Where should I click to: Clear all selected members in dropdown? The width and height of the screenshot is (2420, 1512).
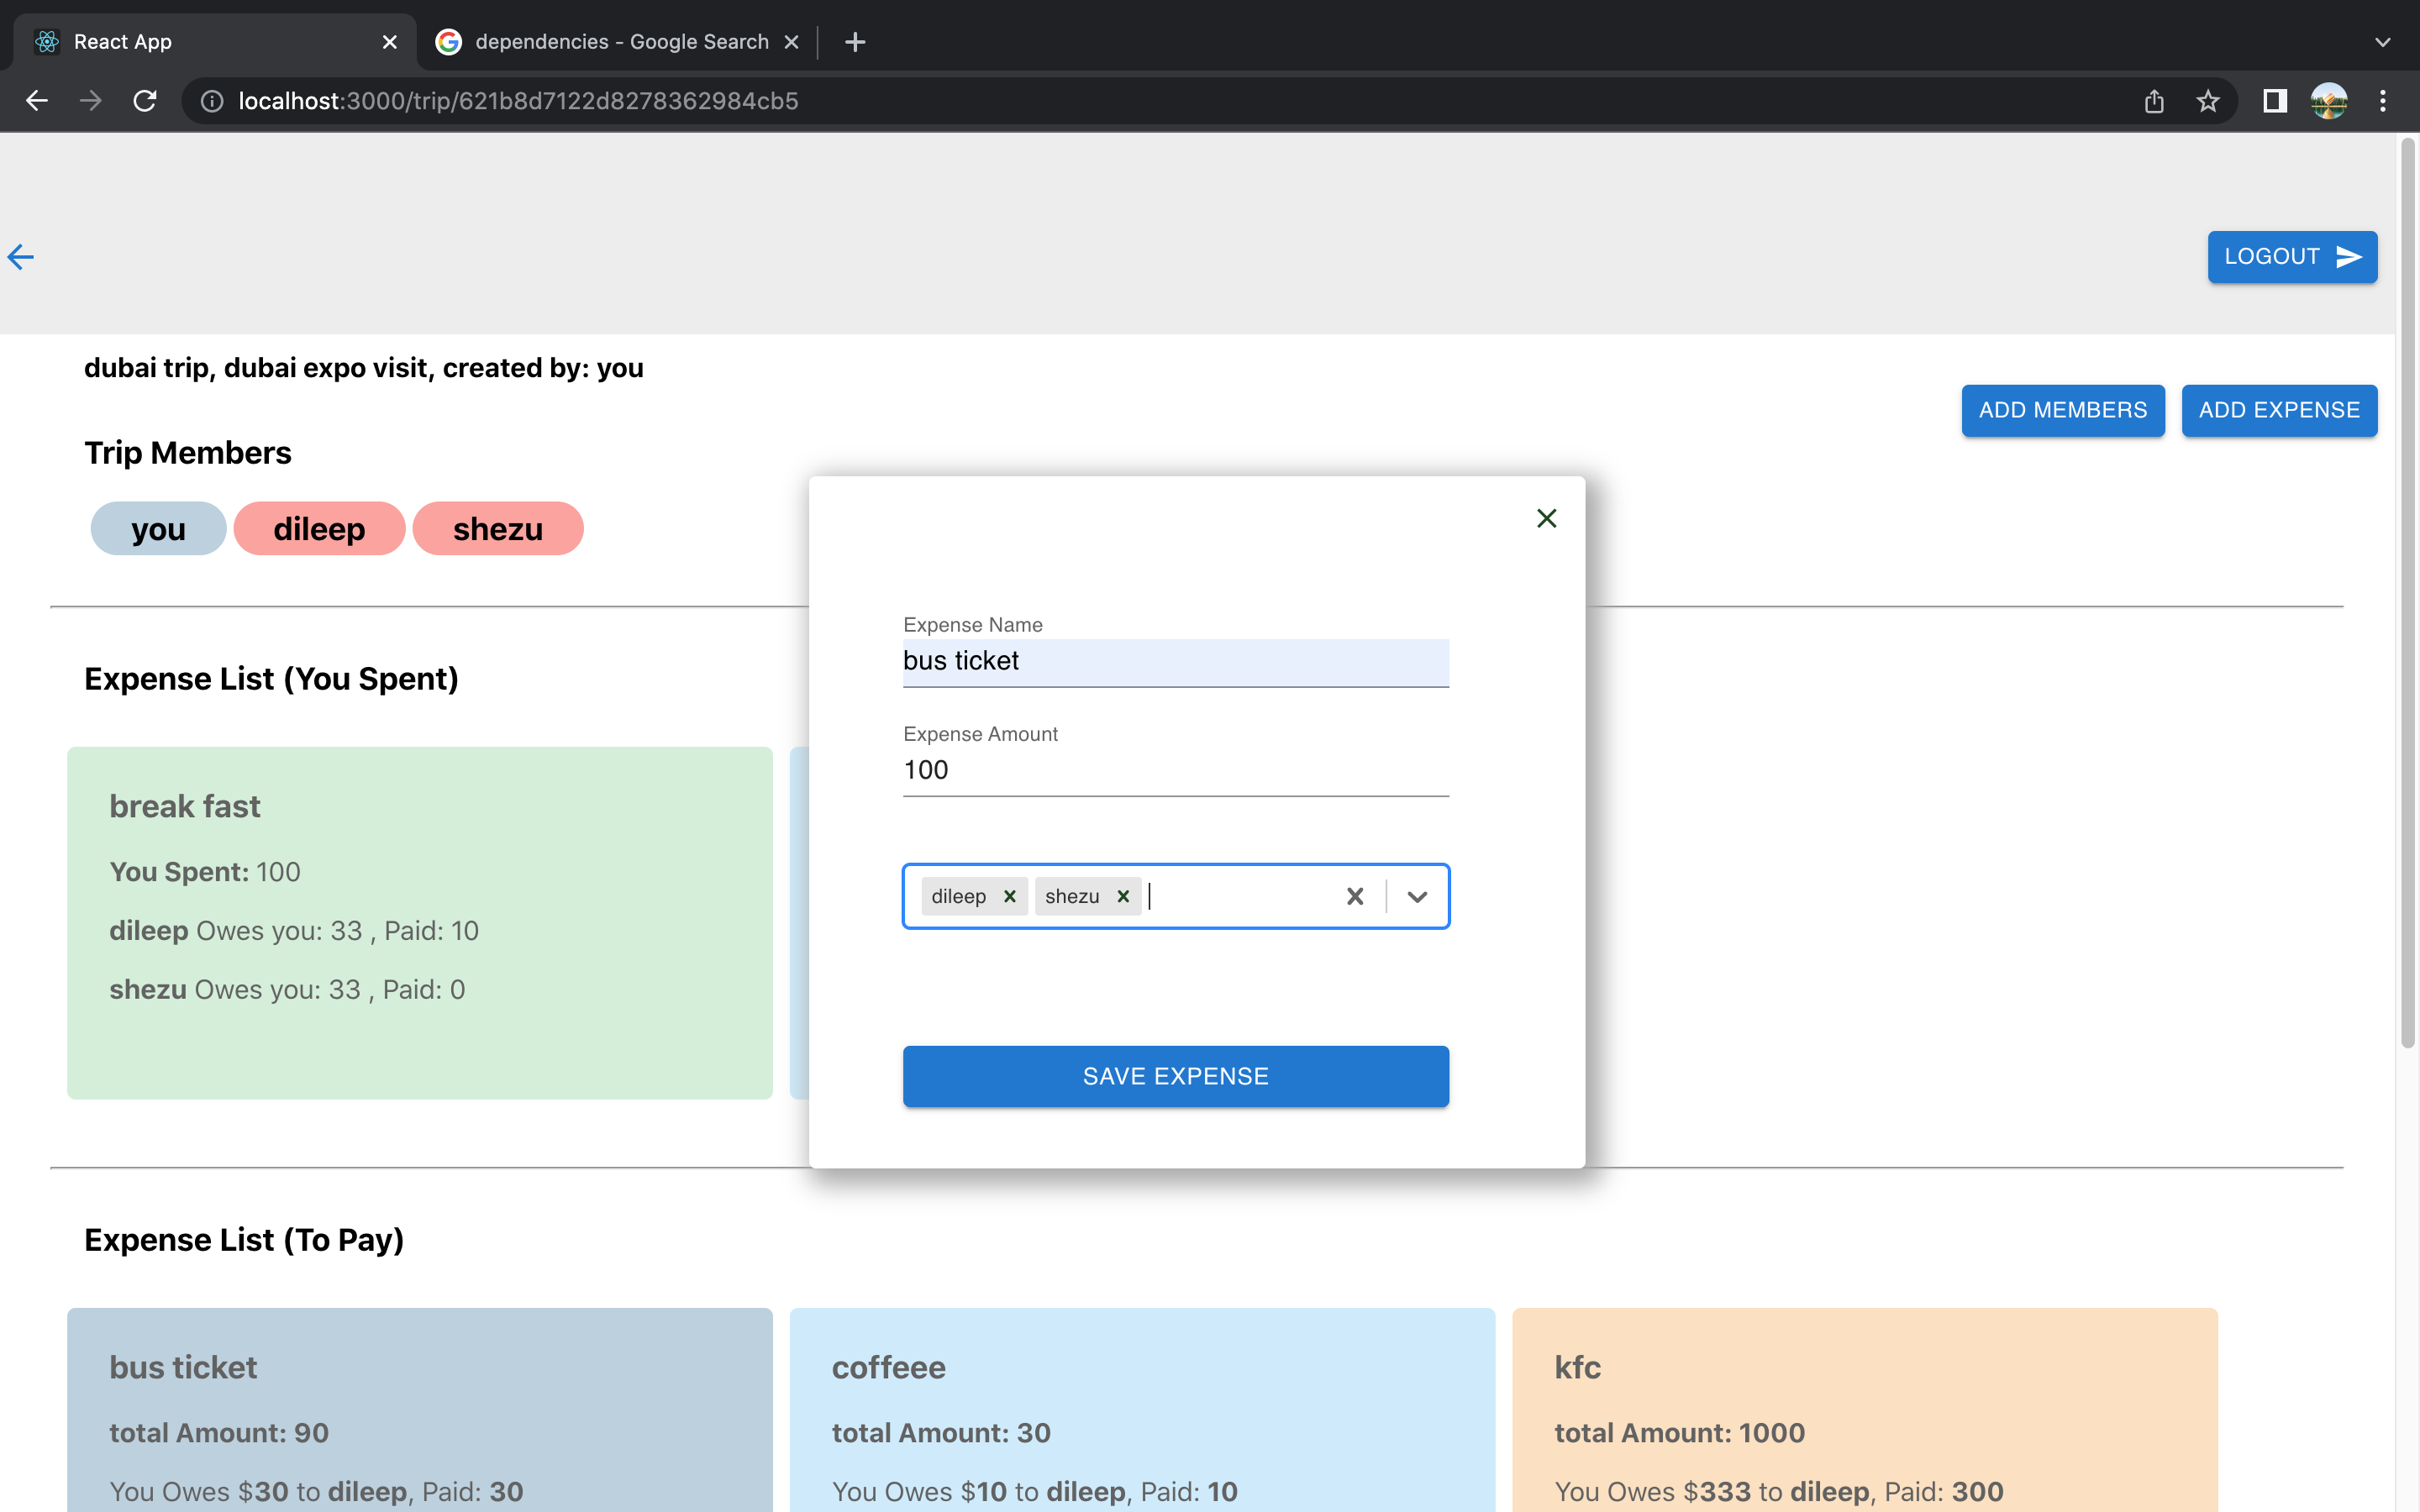point(1355,896)
